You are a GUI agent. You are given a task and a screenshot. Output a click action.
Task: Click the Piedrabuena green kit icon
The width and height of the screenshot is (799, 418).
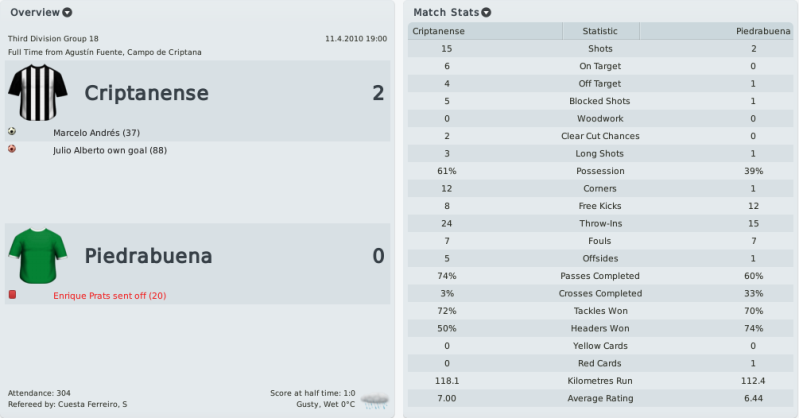point(38,255)
